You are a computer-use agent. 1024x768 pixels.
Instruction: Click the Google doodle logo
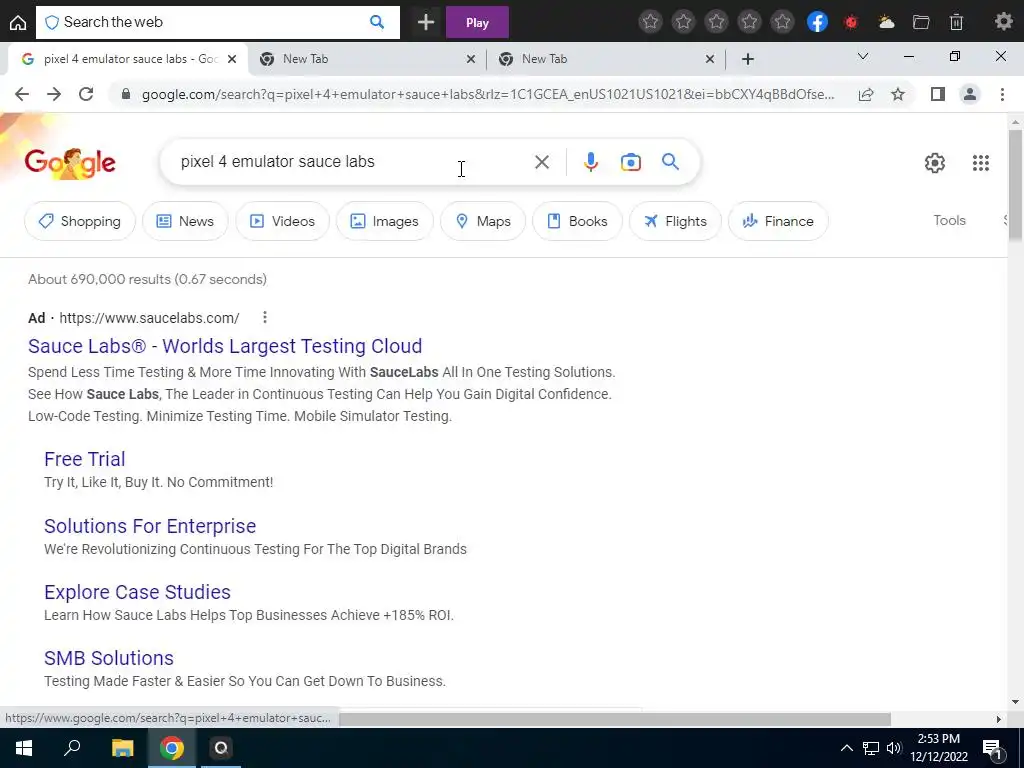pos(70,163)
